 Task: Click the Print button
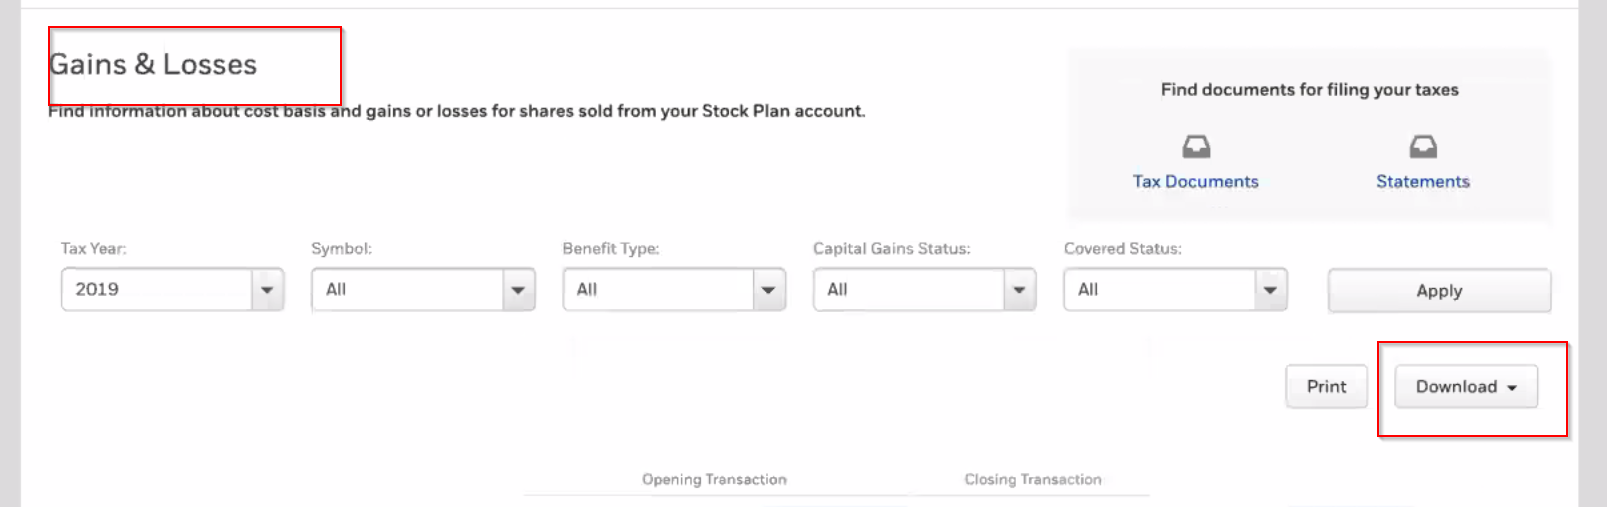1326,387
